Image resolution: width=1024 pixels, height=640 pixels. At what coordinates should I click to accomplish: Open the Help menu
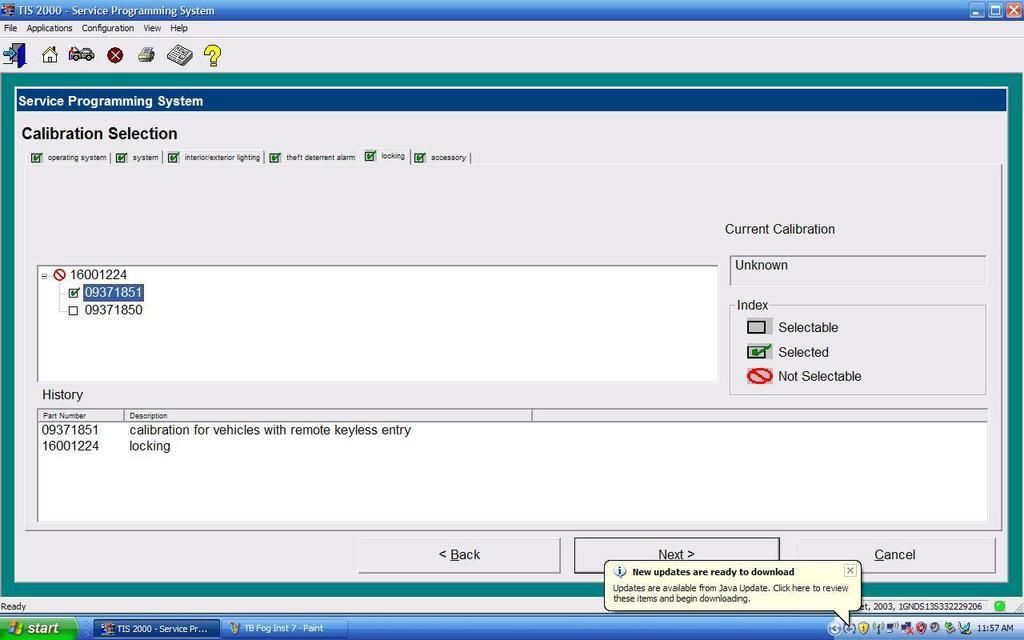tap(179, 28)
